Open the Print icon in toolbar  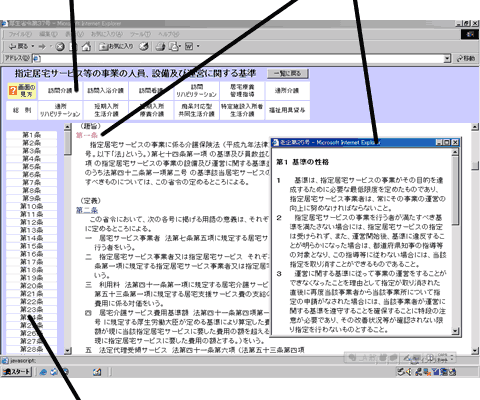click(160, 46)
